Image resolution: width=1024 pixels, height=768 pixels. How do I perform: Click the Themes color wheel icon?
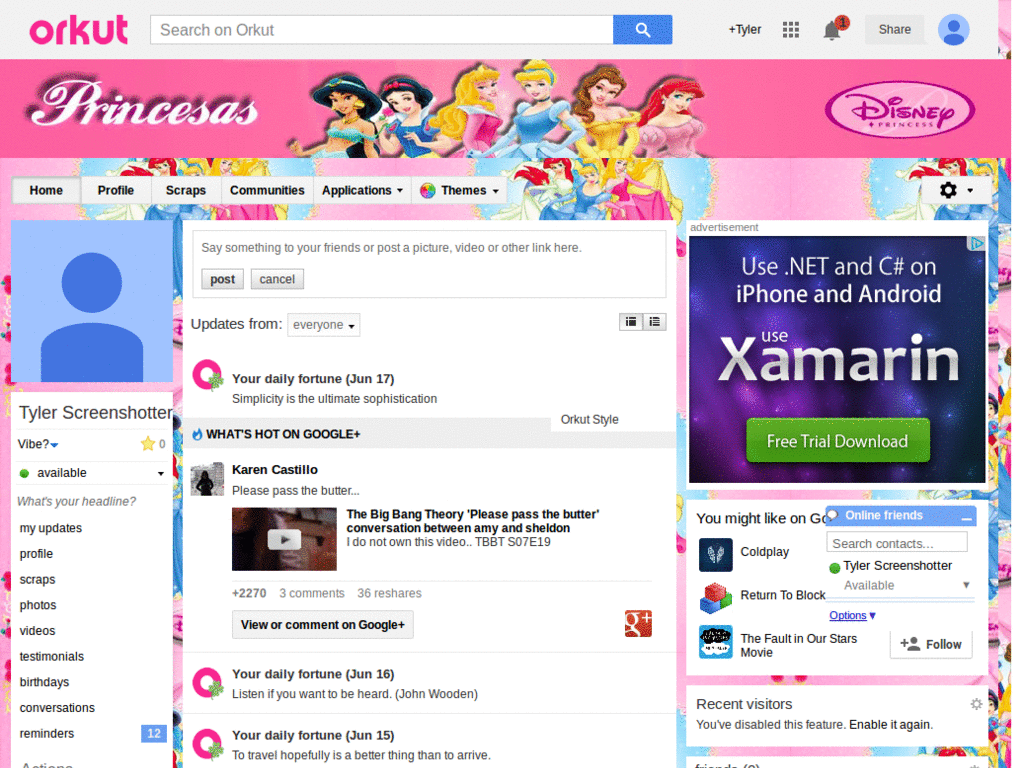point(428,191)
